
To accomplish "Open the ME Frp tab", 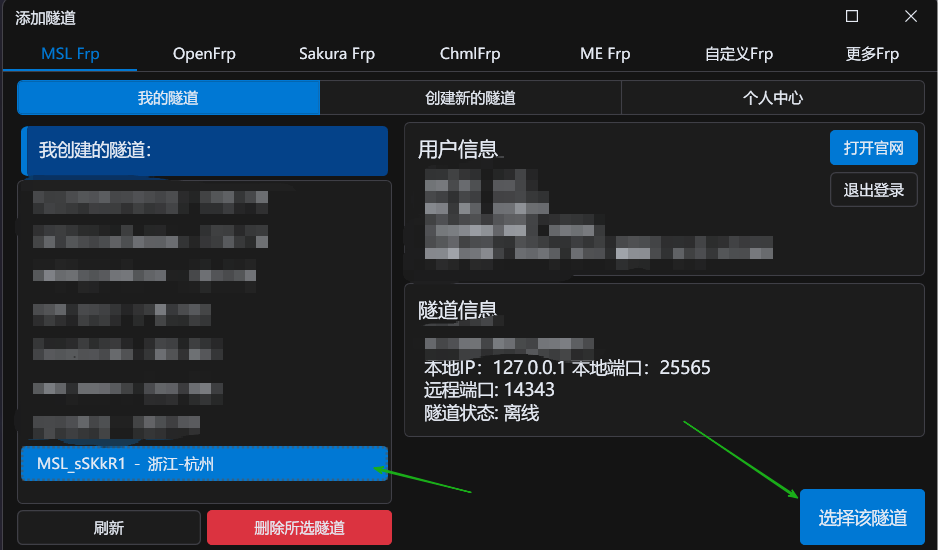I will [x=605, y=54].
